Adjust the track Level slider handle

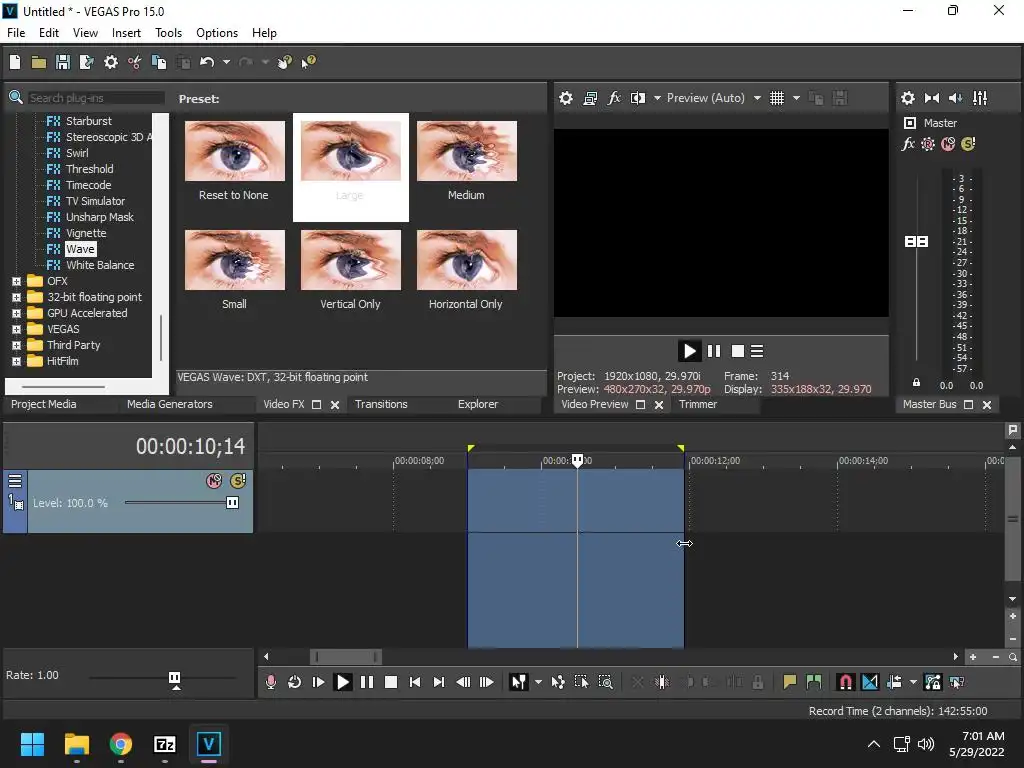[232, 503]
